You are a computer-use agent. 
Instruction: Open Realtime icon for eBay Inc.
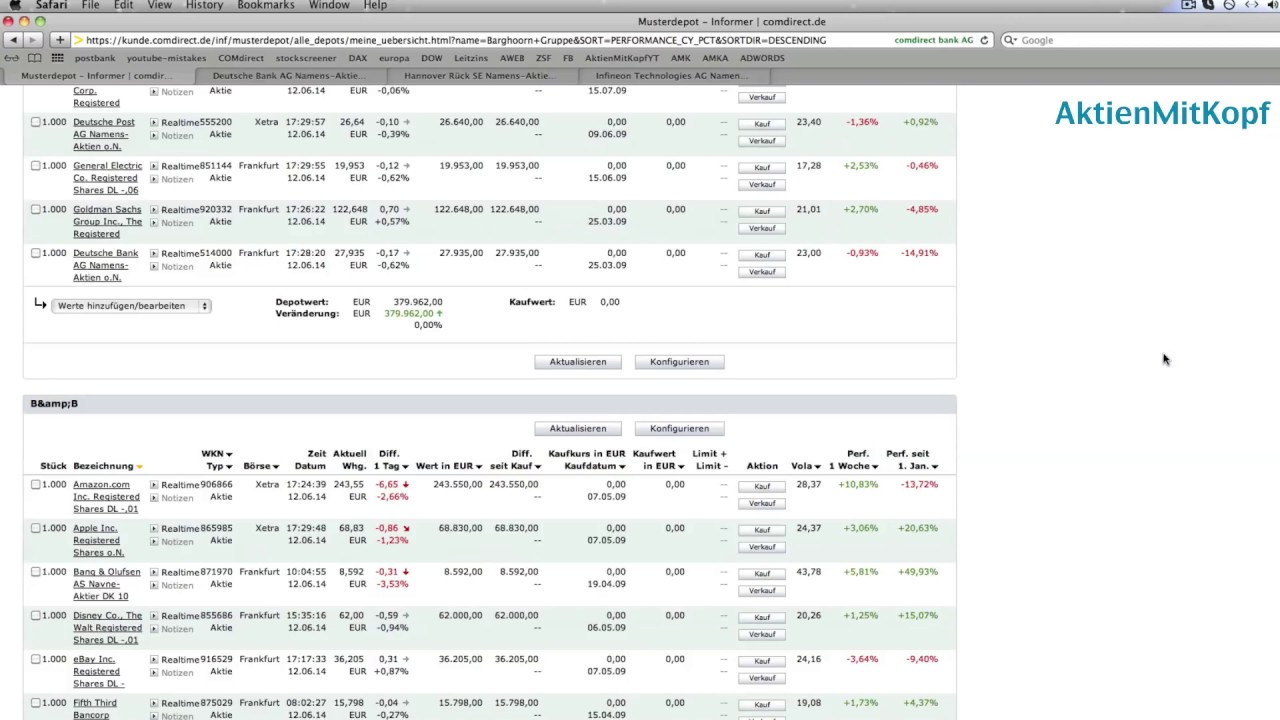click(154, 660)
